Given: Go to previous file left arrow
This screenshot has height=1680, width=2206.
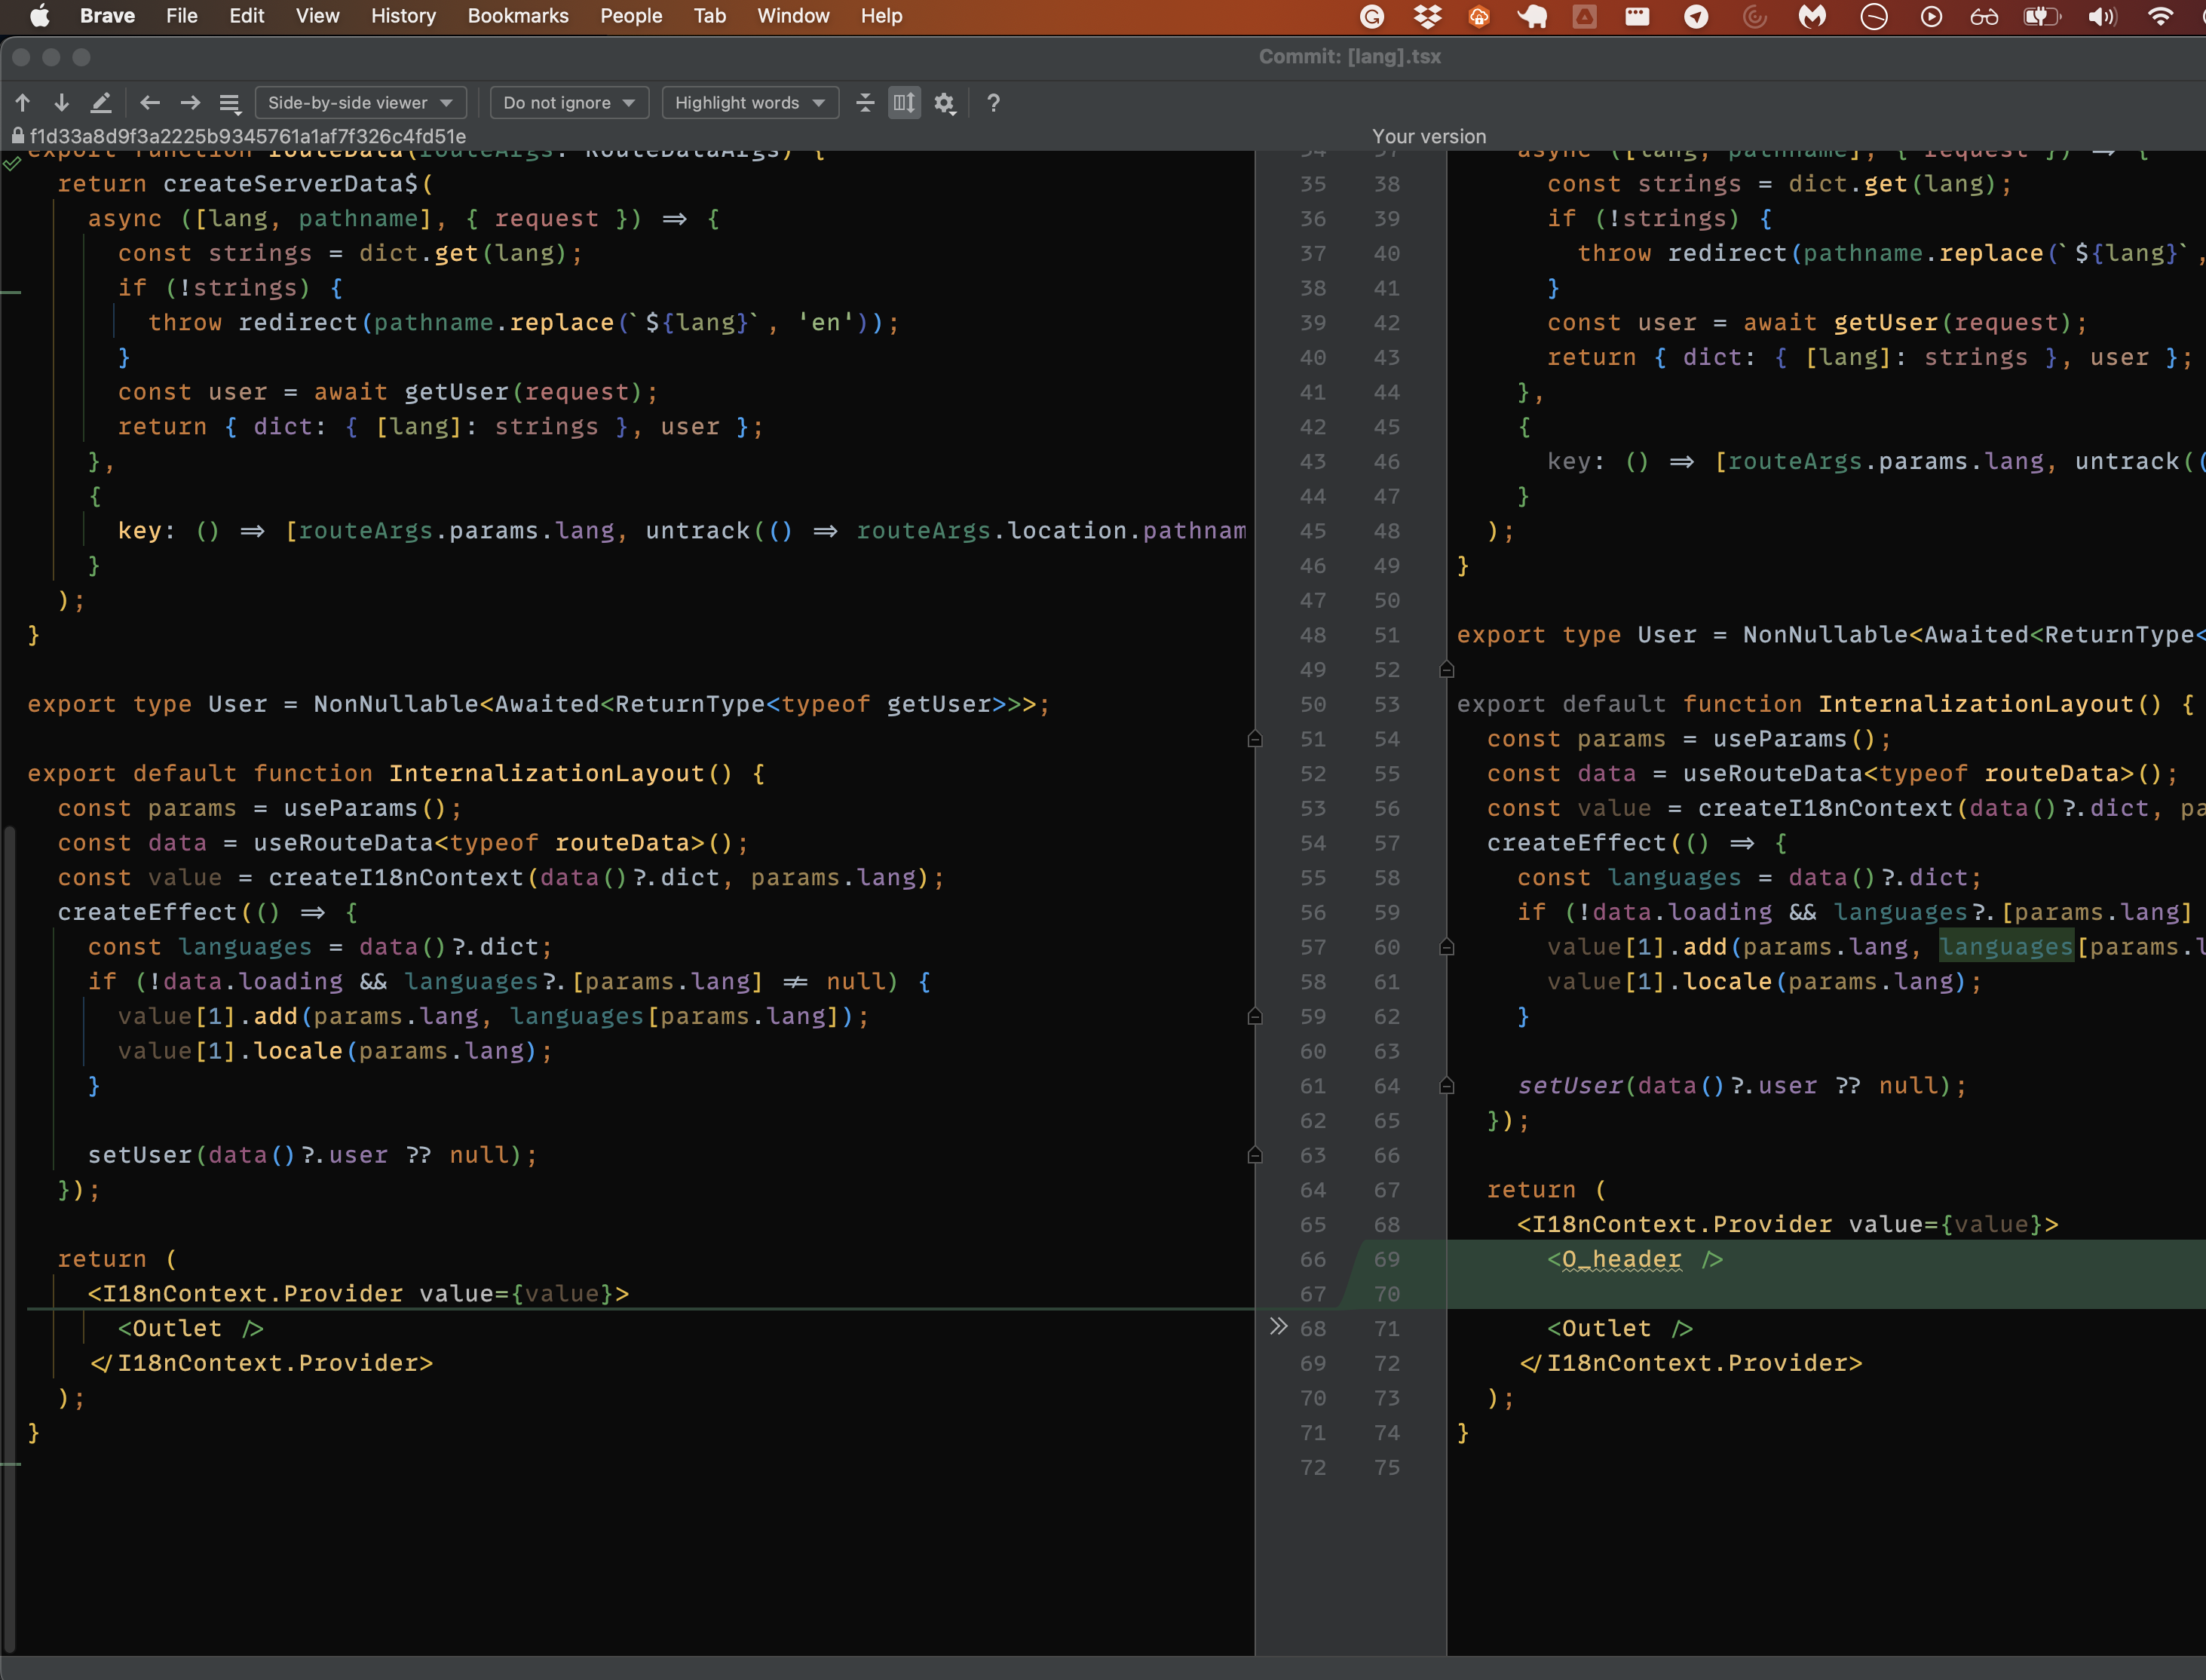Looking at the screenshot, I should pyautogui.click(x=150, y=102).
